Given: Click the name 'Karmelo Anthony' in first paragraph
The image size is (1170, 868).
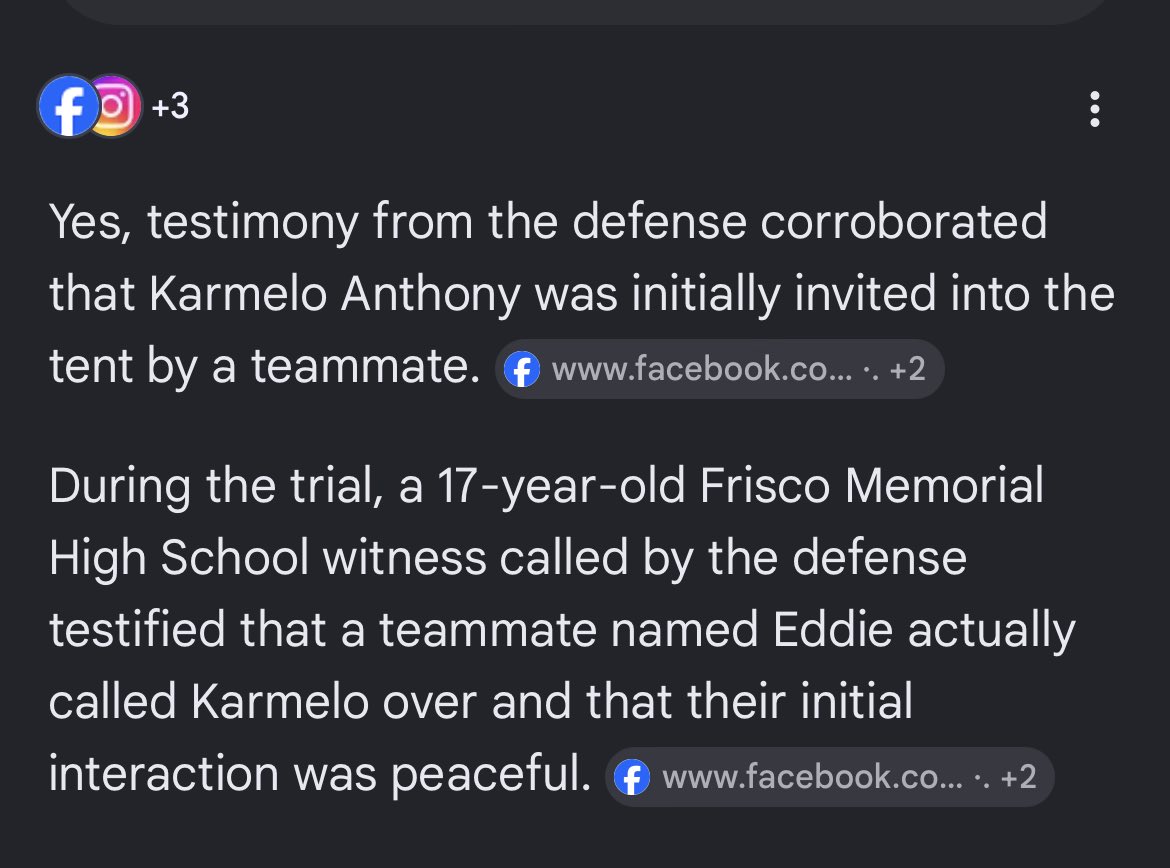Looking at the screenshot, I should tap(334, 293).
